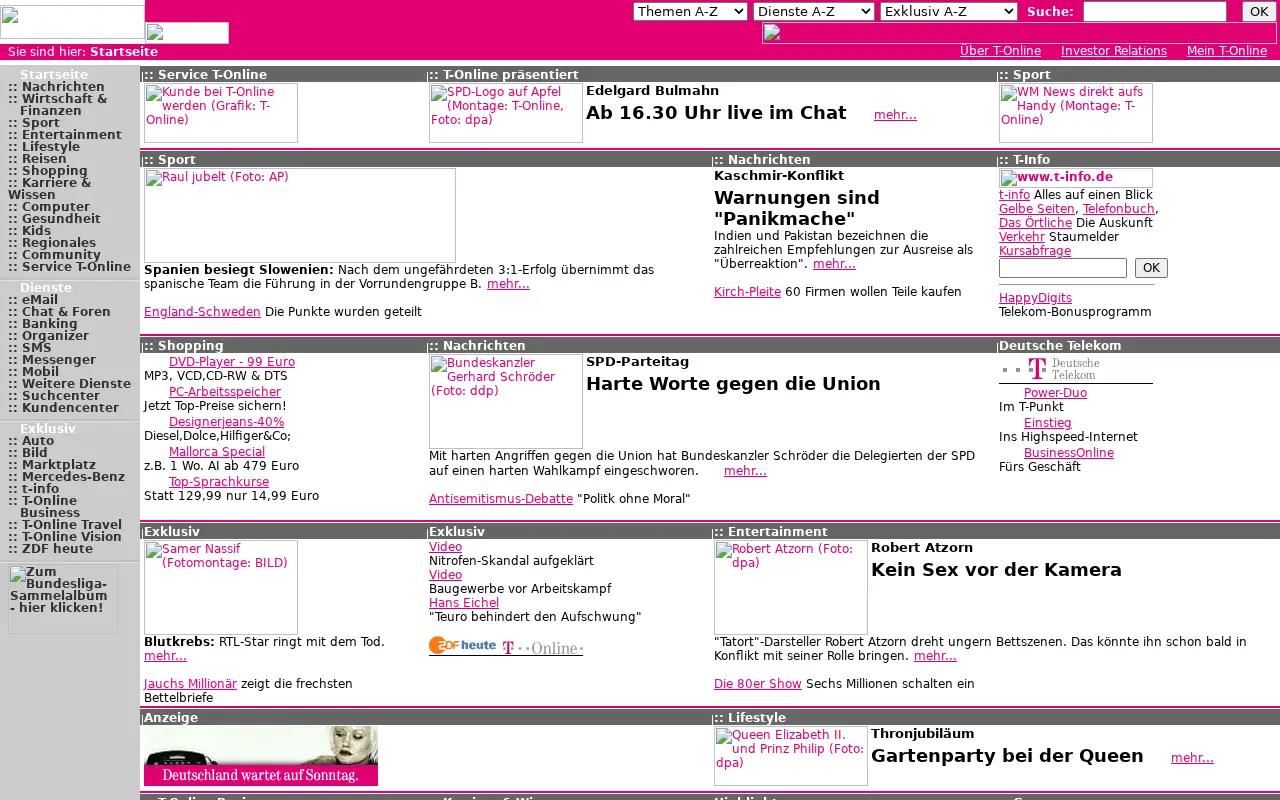Click the ZDF heute T-Online logo

coord(506,647)
